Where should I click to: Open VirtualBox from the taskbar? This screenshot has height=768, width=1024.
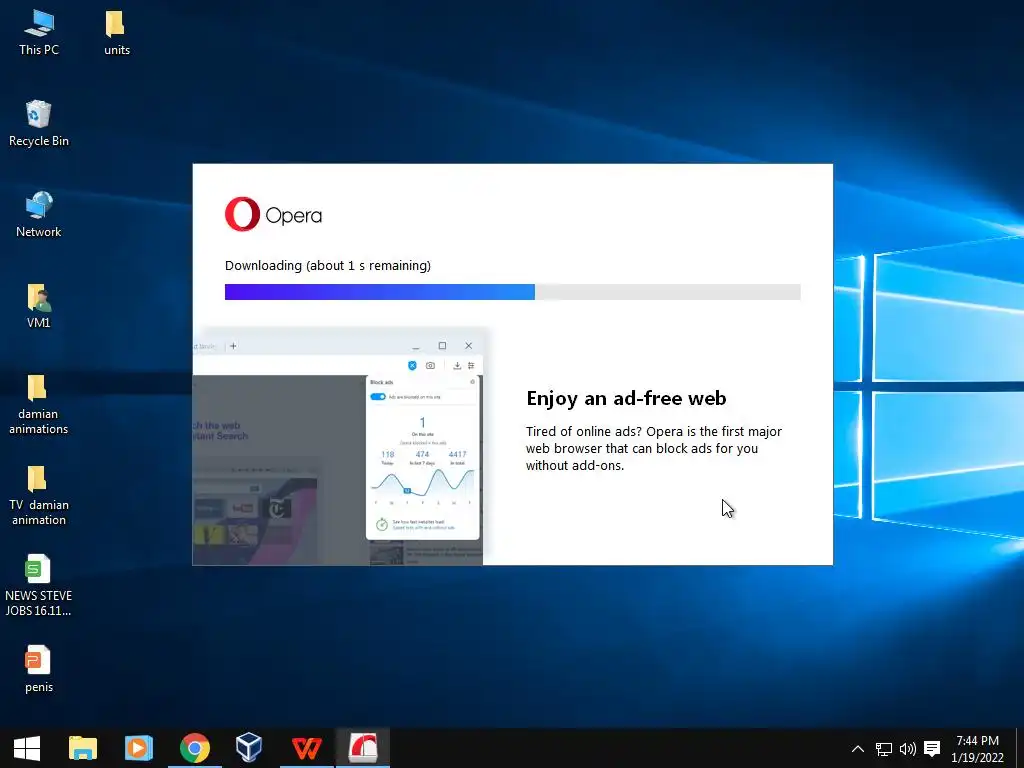[249, 748]
